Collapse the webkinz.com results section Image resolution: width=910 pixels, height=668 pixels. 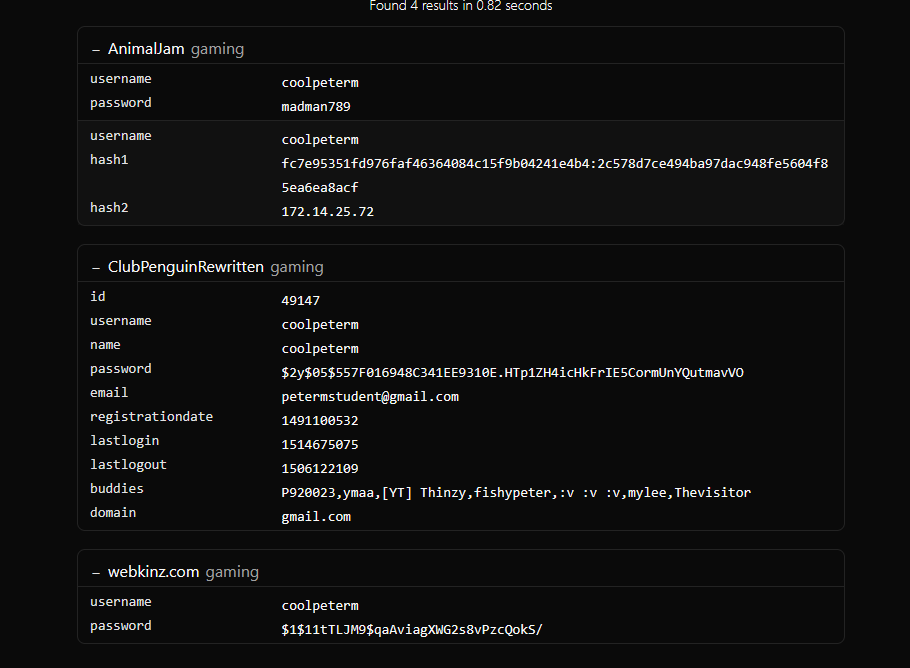tap(96, 572)
